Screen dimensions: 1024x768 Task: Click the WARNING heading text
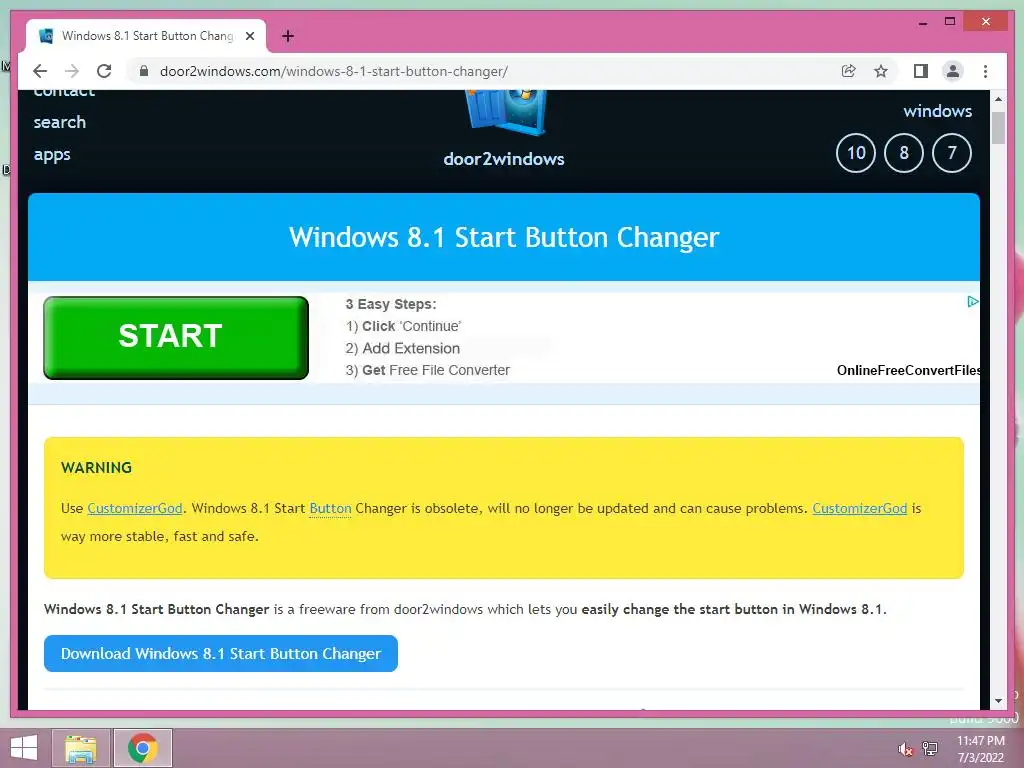[x=96, y=468]
